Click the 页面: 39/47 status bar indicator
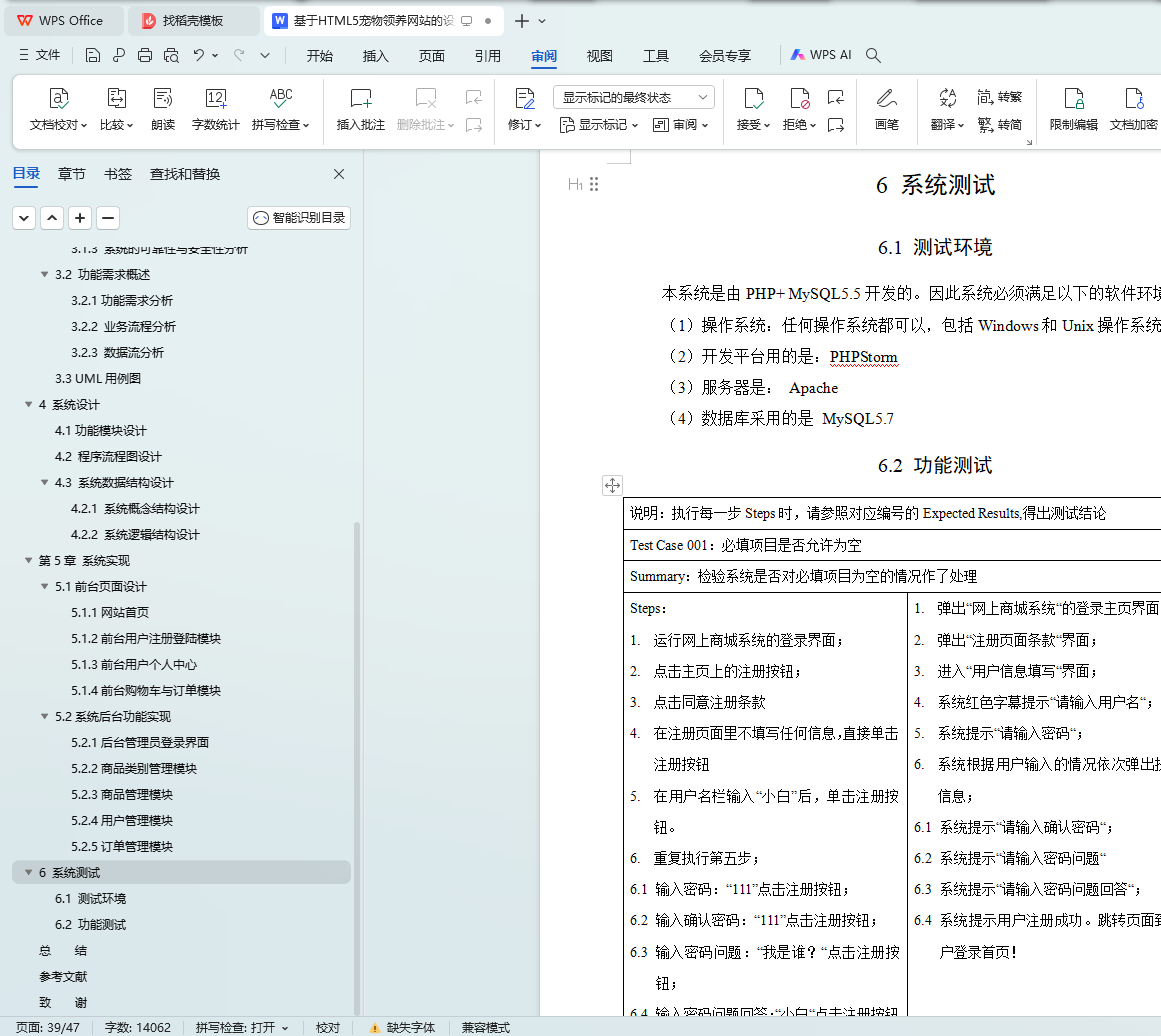Screen dimensions: 1161x1036 (x=47, y=1027)
